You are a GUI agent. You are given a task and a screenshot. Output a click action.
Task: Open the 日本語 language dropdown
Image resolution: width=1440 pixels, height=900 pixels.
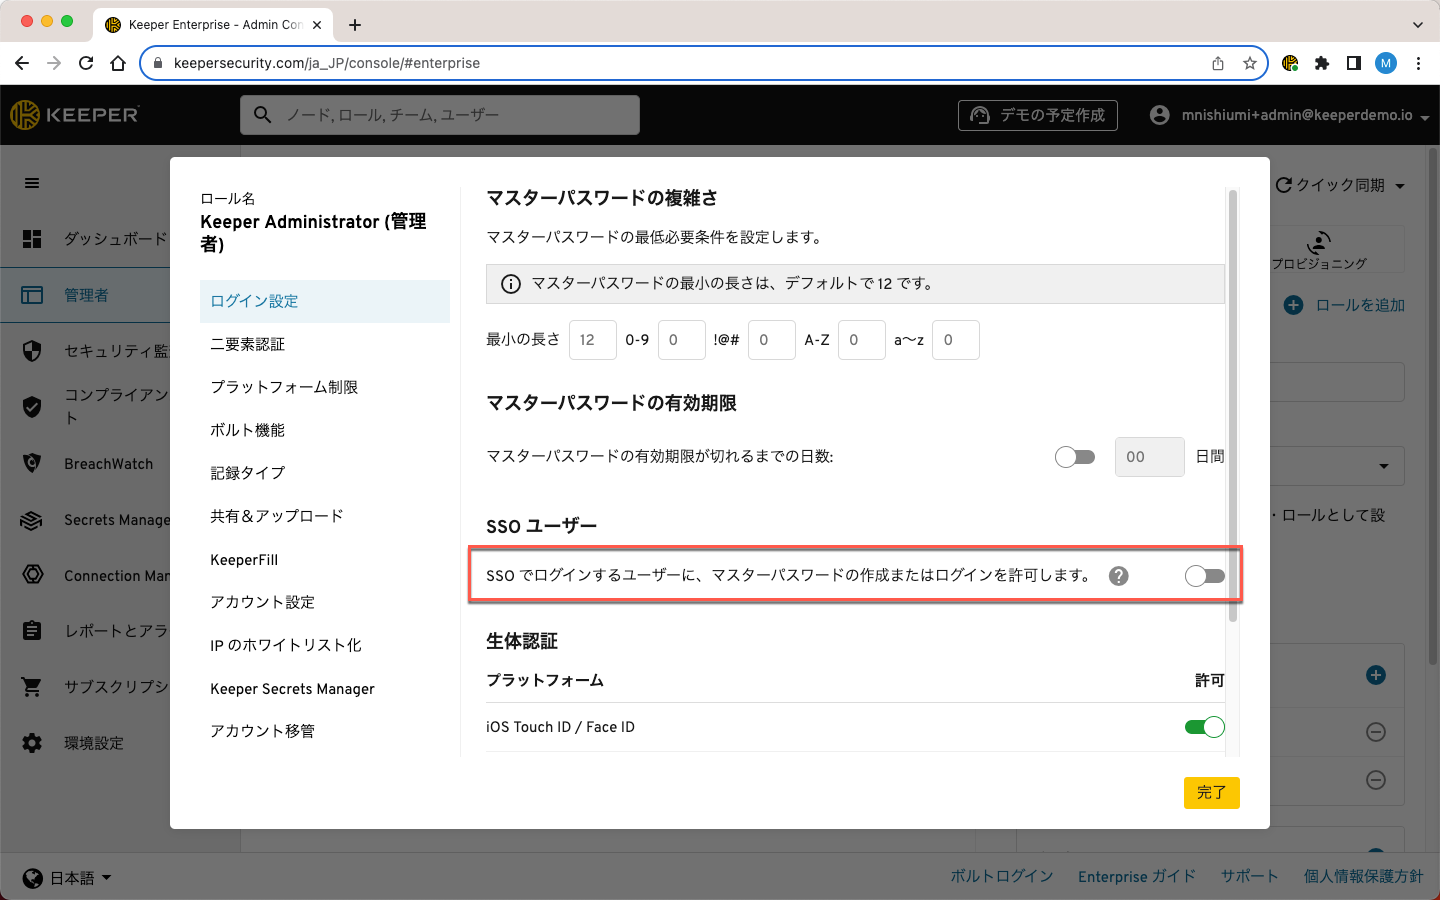68,878
